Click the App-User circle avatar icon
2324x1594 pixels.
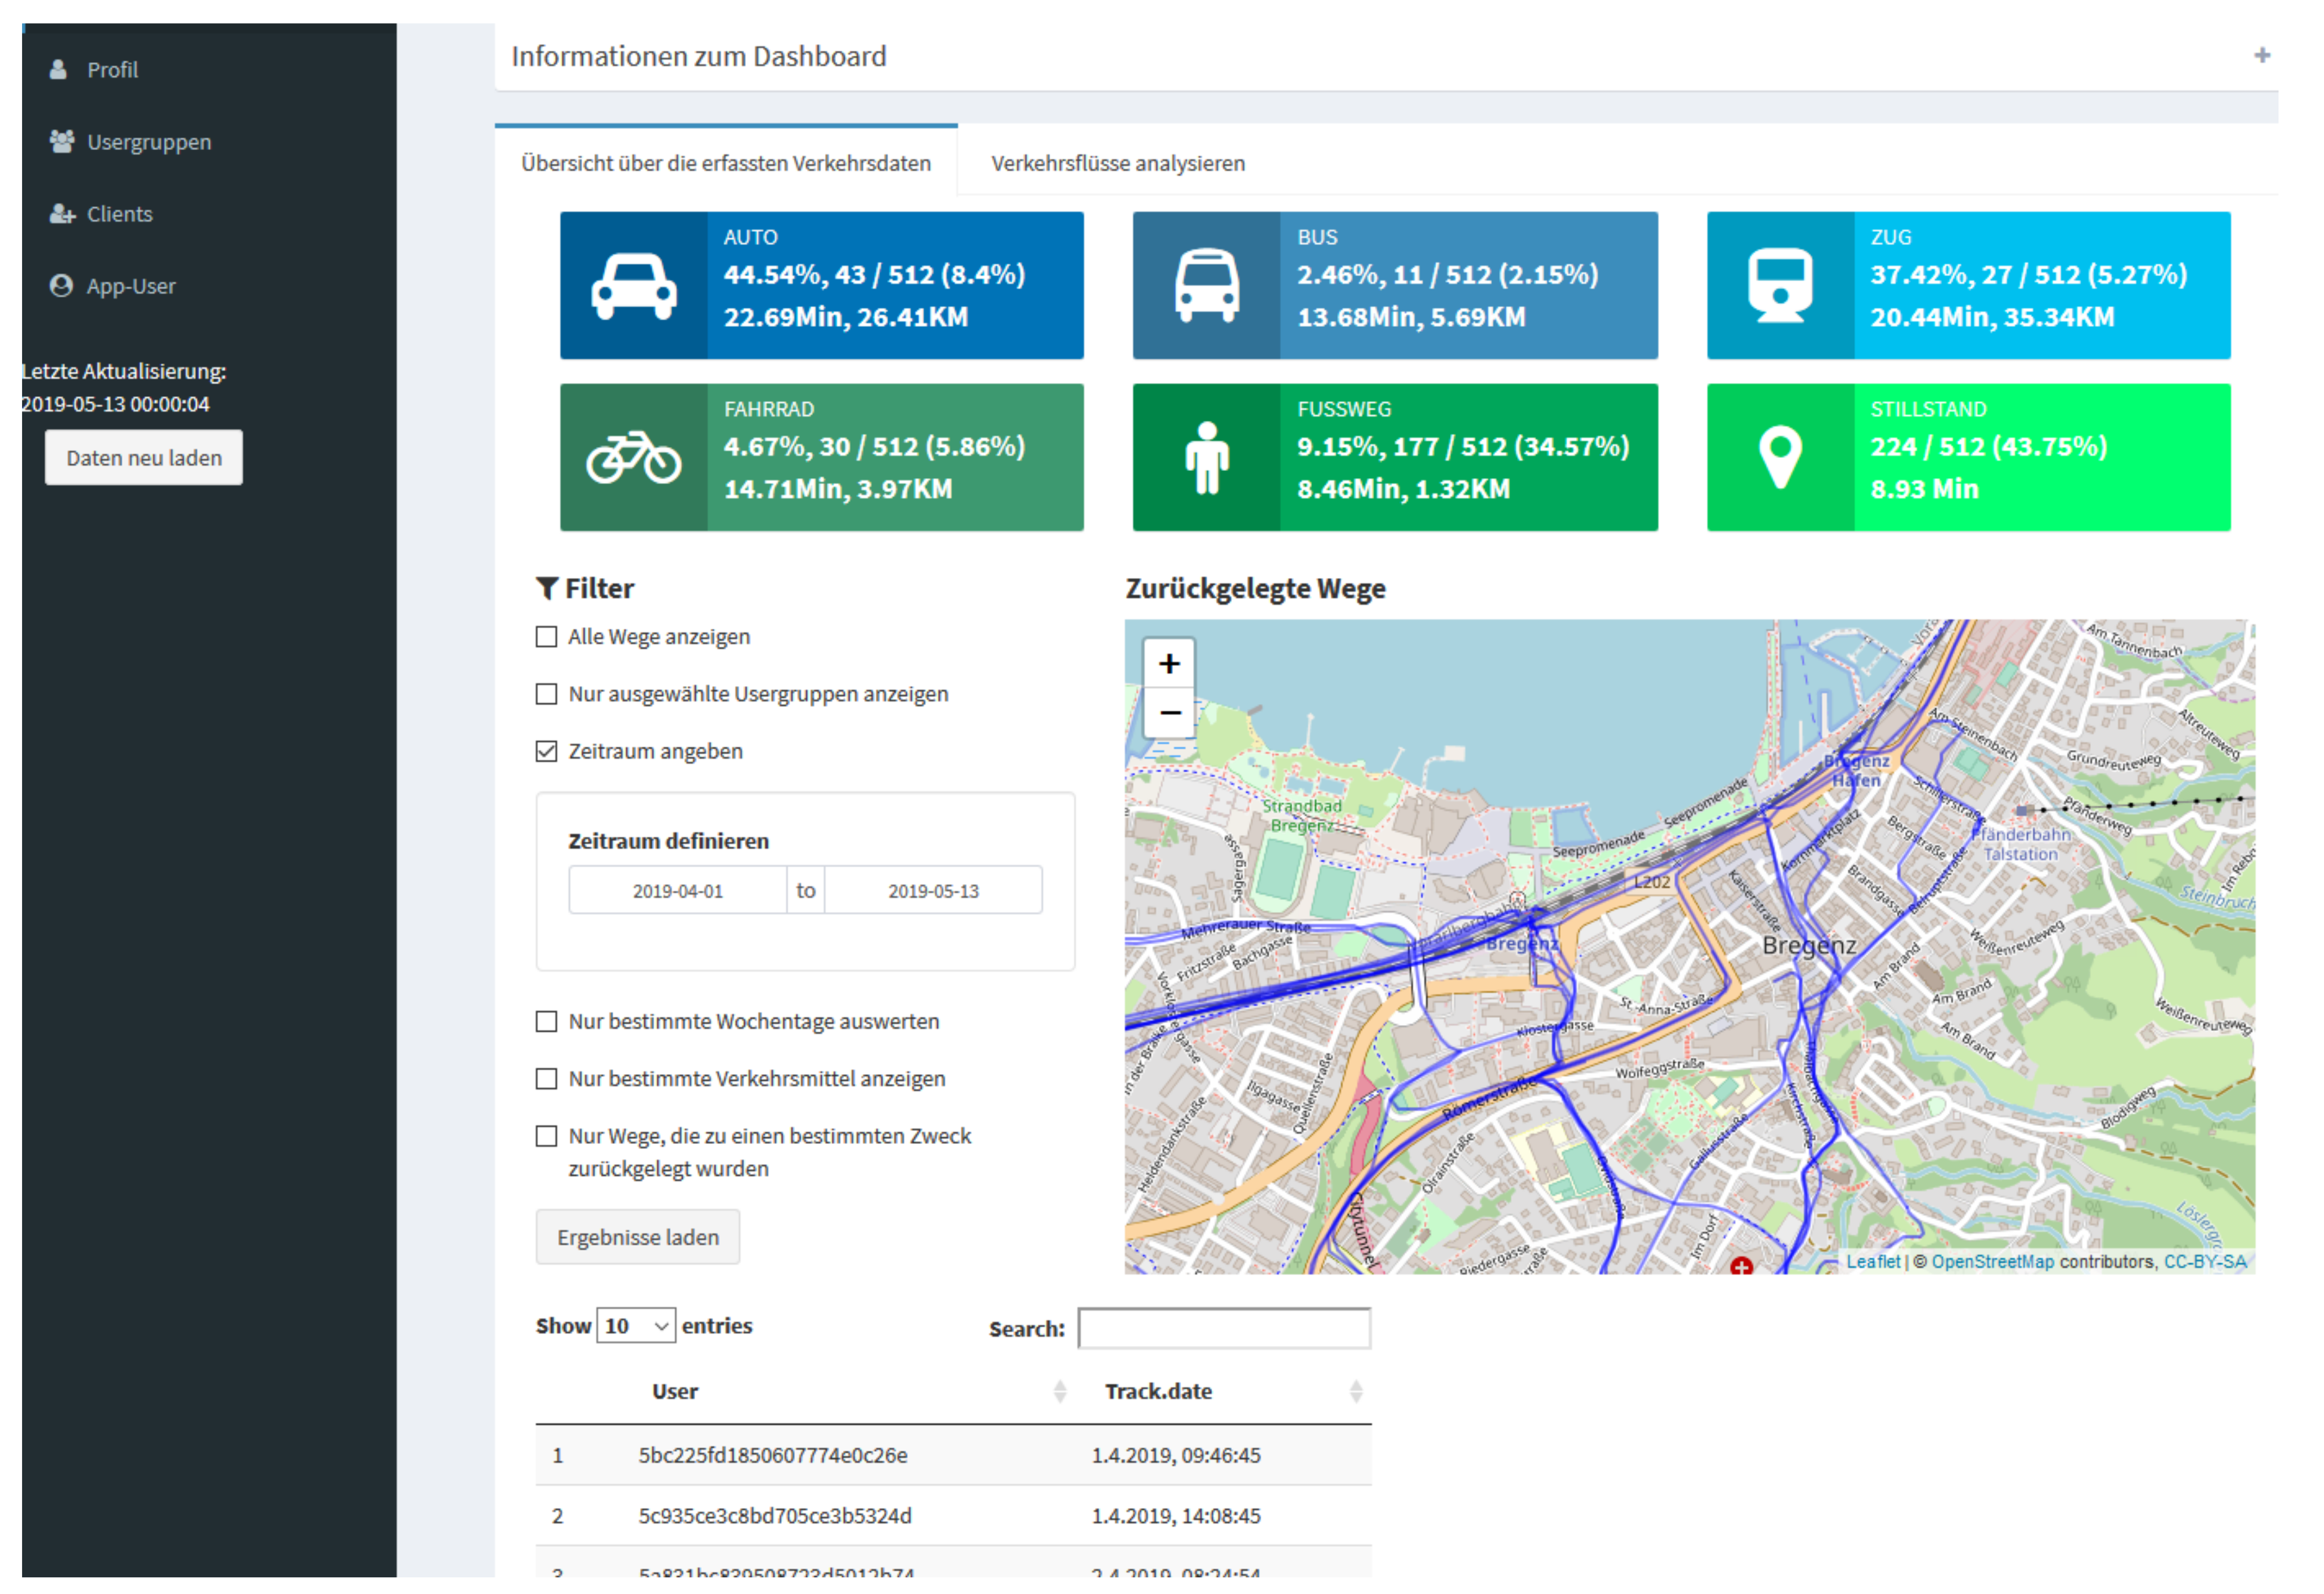pos(61,286)
